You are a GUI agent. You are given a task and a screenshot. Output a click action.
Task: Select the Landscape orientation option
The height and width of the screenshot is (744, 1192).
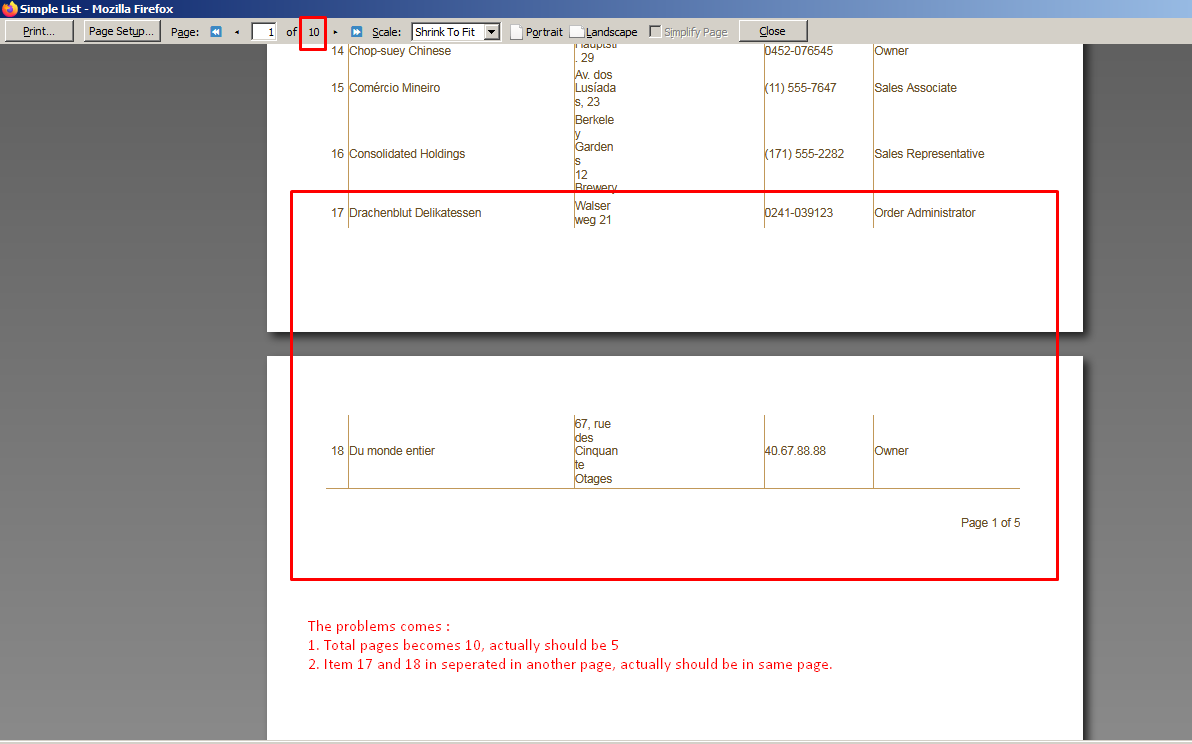604,32
